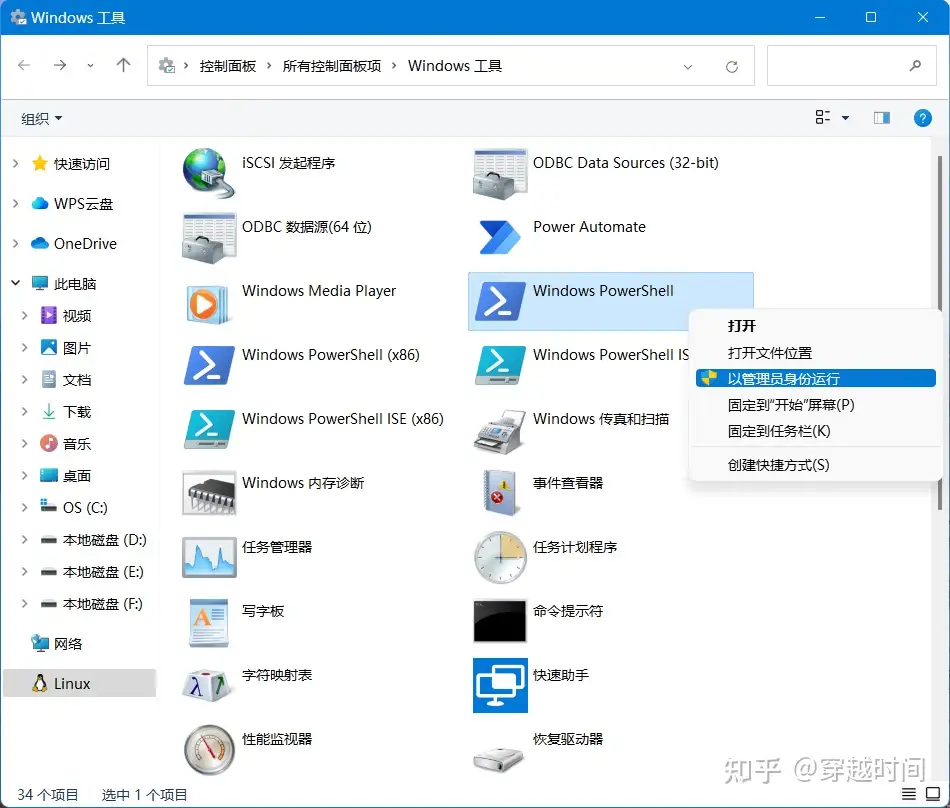950x808 pixels.
Task: Open 本地磁盘 (F:) in sidebar
Action: coord(102,604)
